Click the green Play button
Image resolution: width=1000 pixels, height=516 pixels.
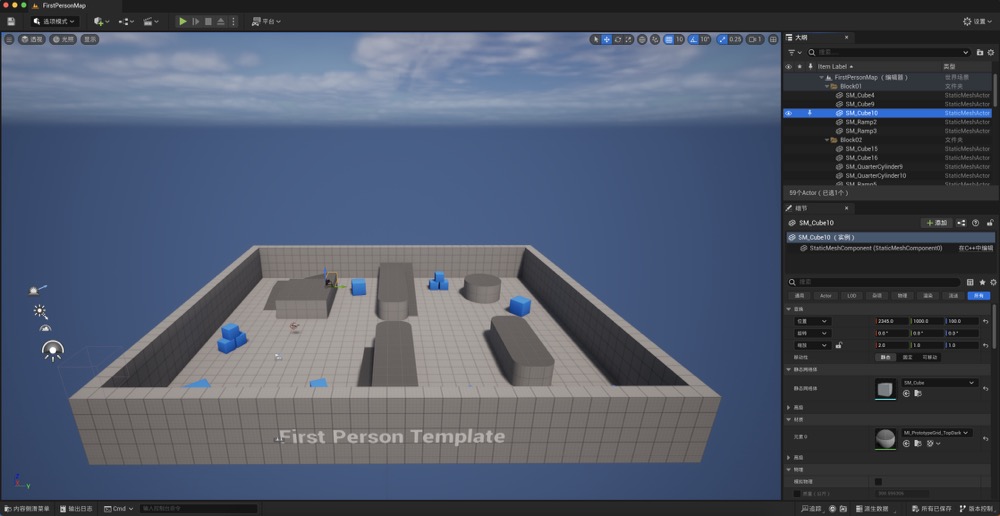pyautogui.click(x=182, y=21)
